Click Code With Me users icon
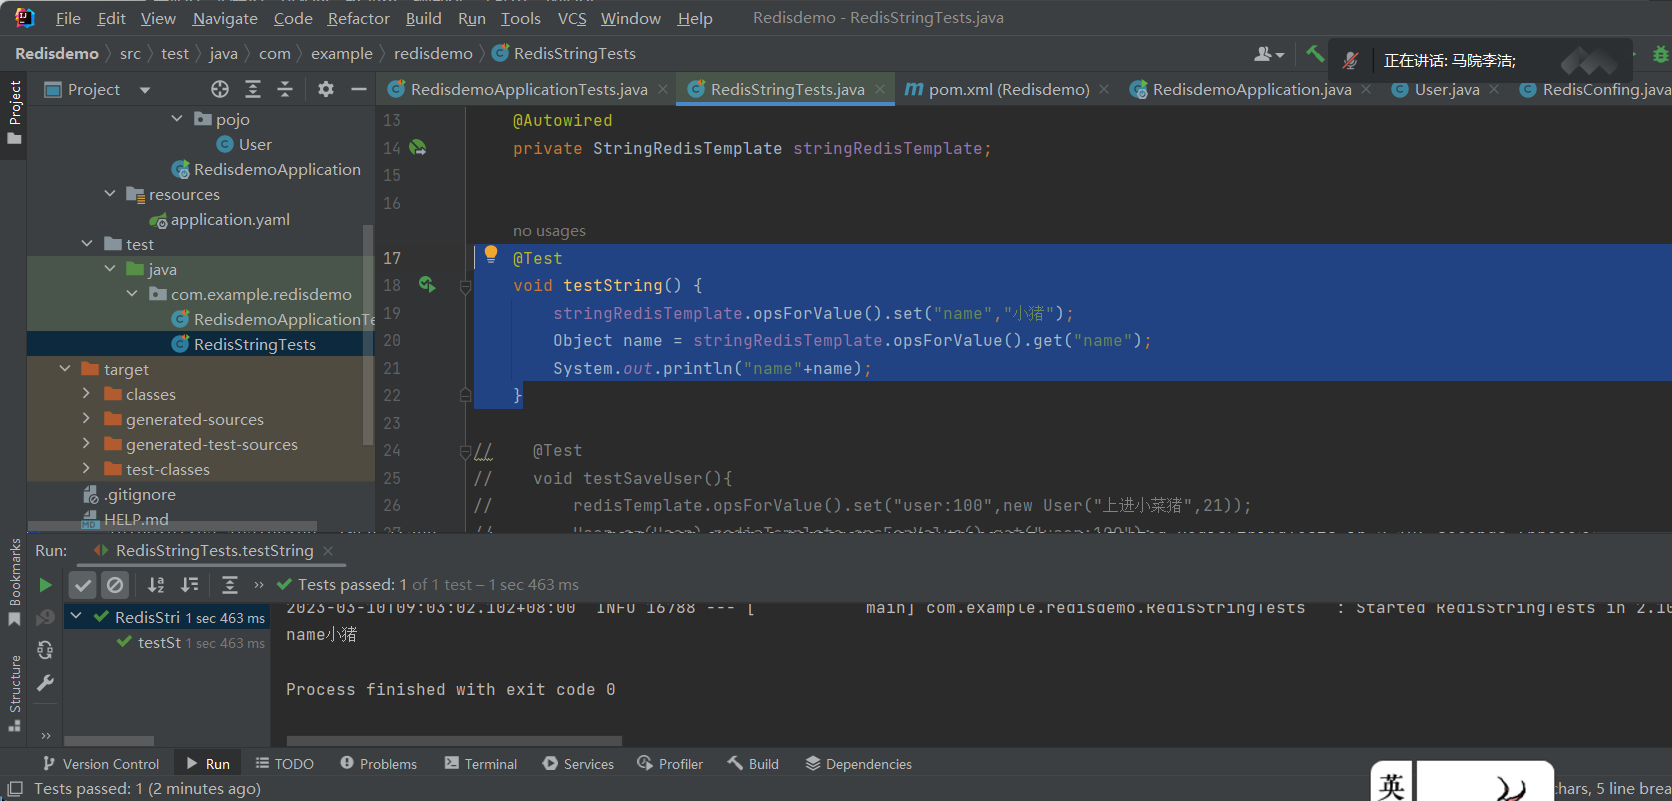Screen dimensions: 1672x801 [1269, 54]
